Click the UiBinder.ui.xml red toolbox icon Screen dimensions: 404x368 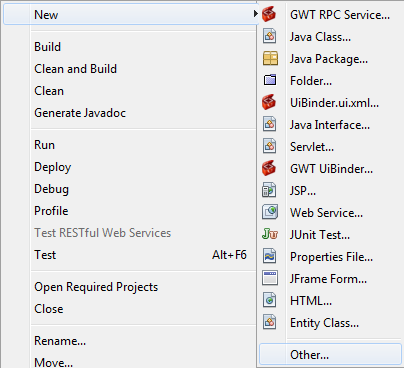[x=269, y=103]
